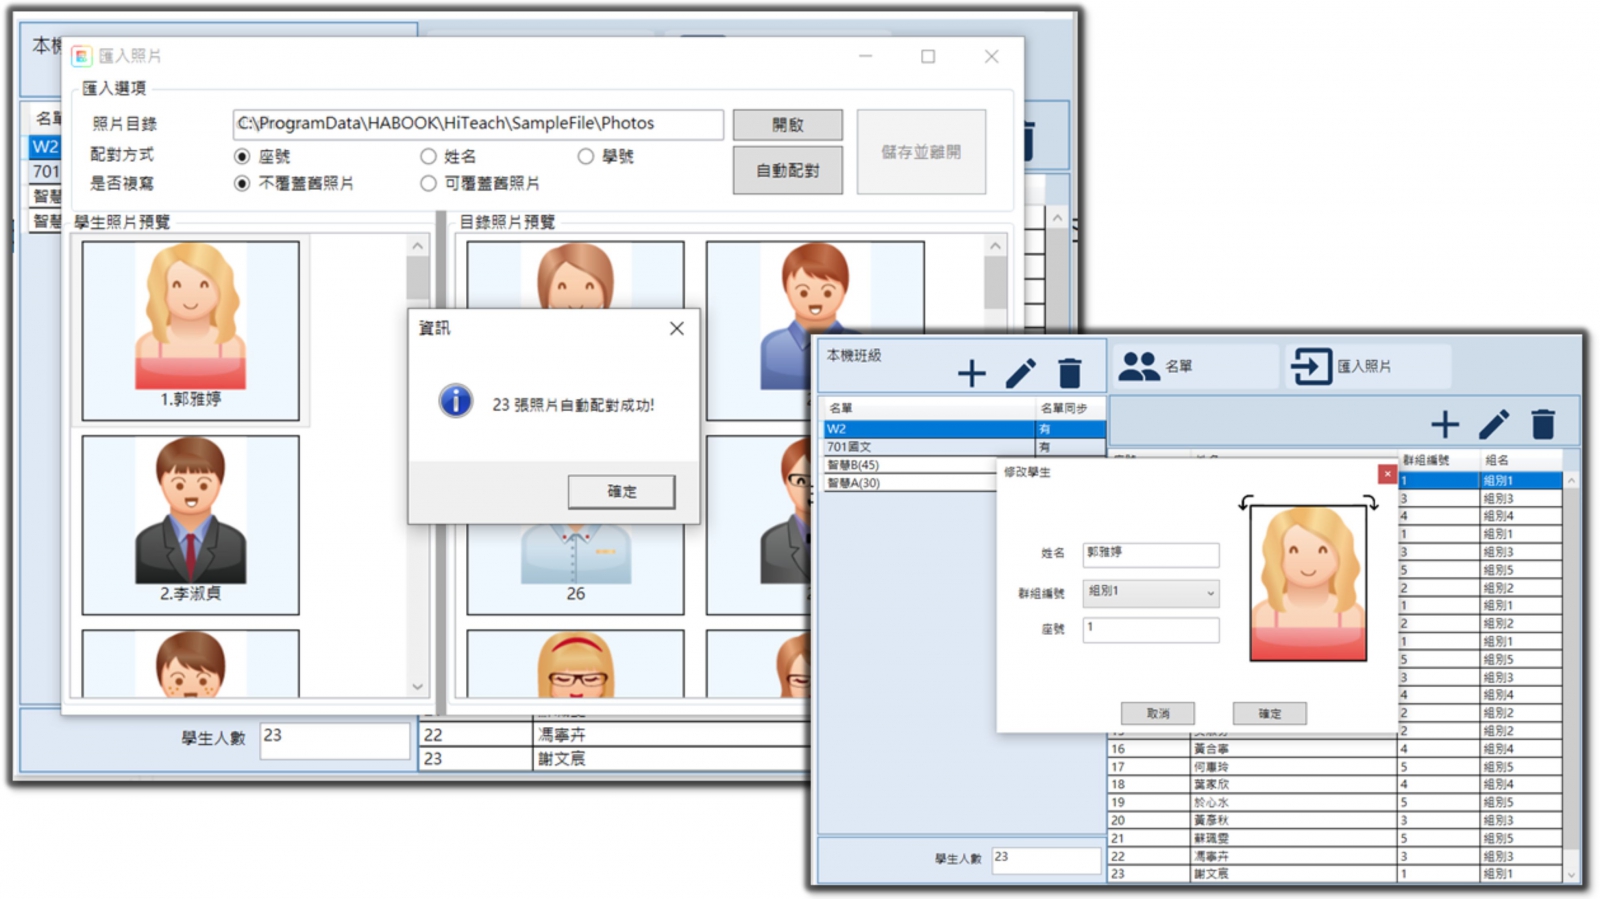The height and width of the screenshot is (899, 1600).
Task: Click the trash icon in 本機班級 header
Action: coord(1069,373)
